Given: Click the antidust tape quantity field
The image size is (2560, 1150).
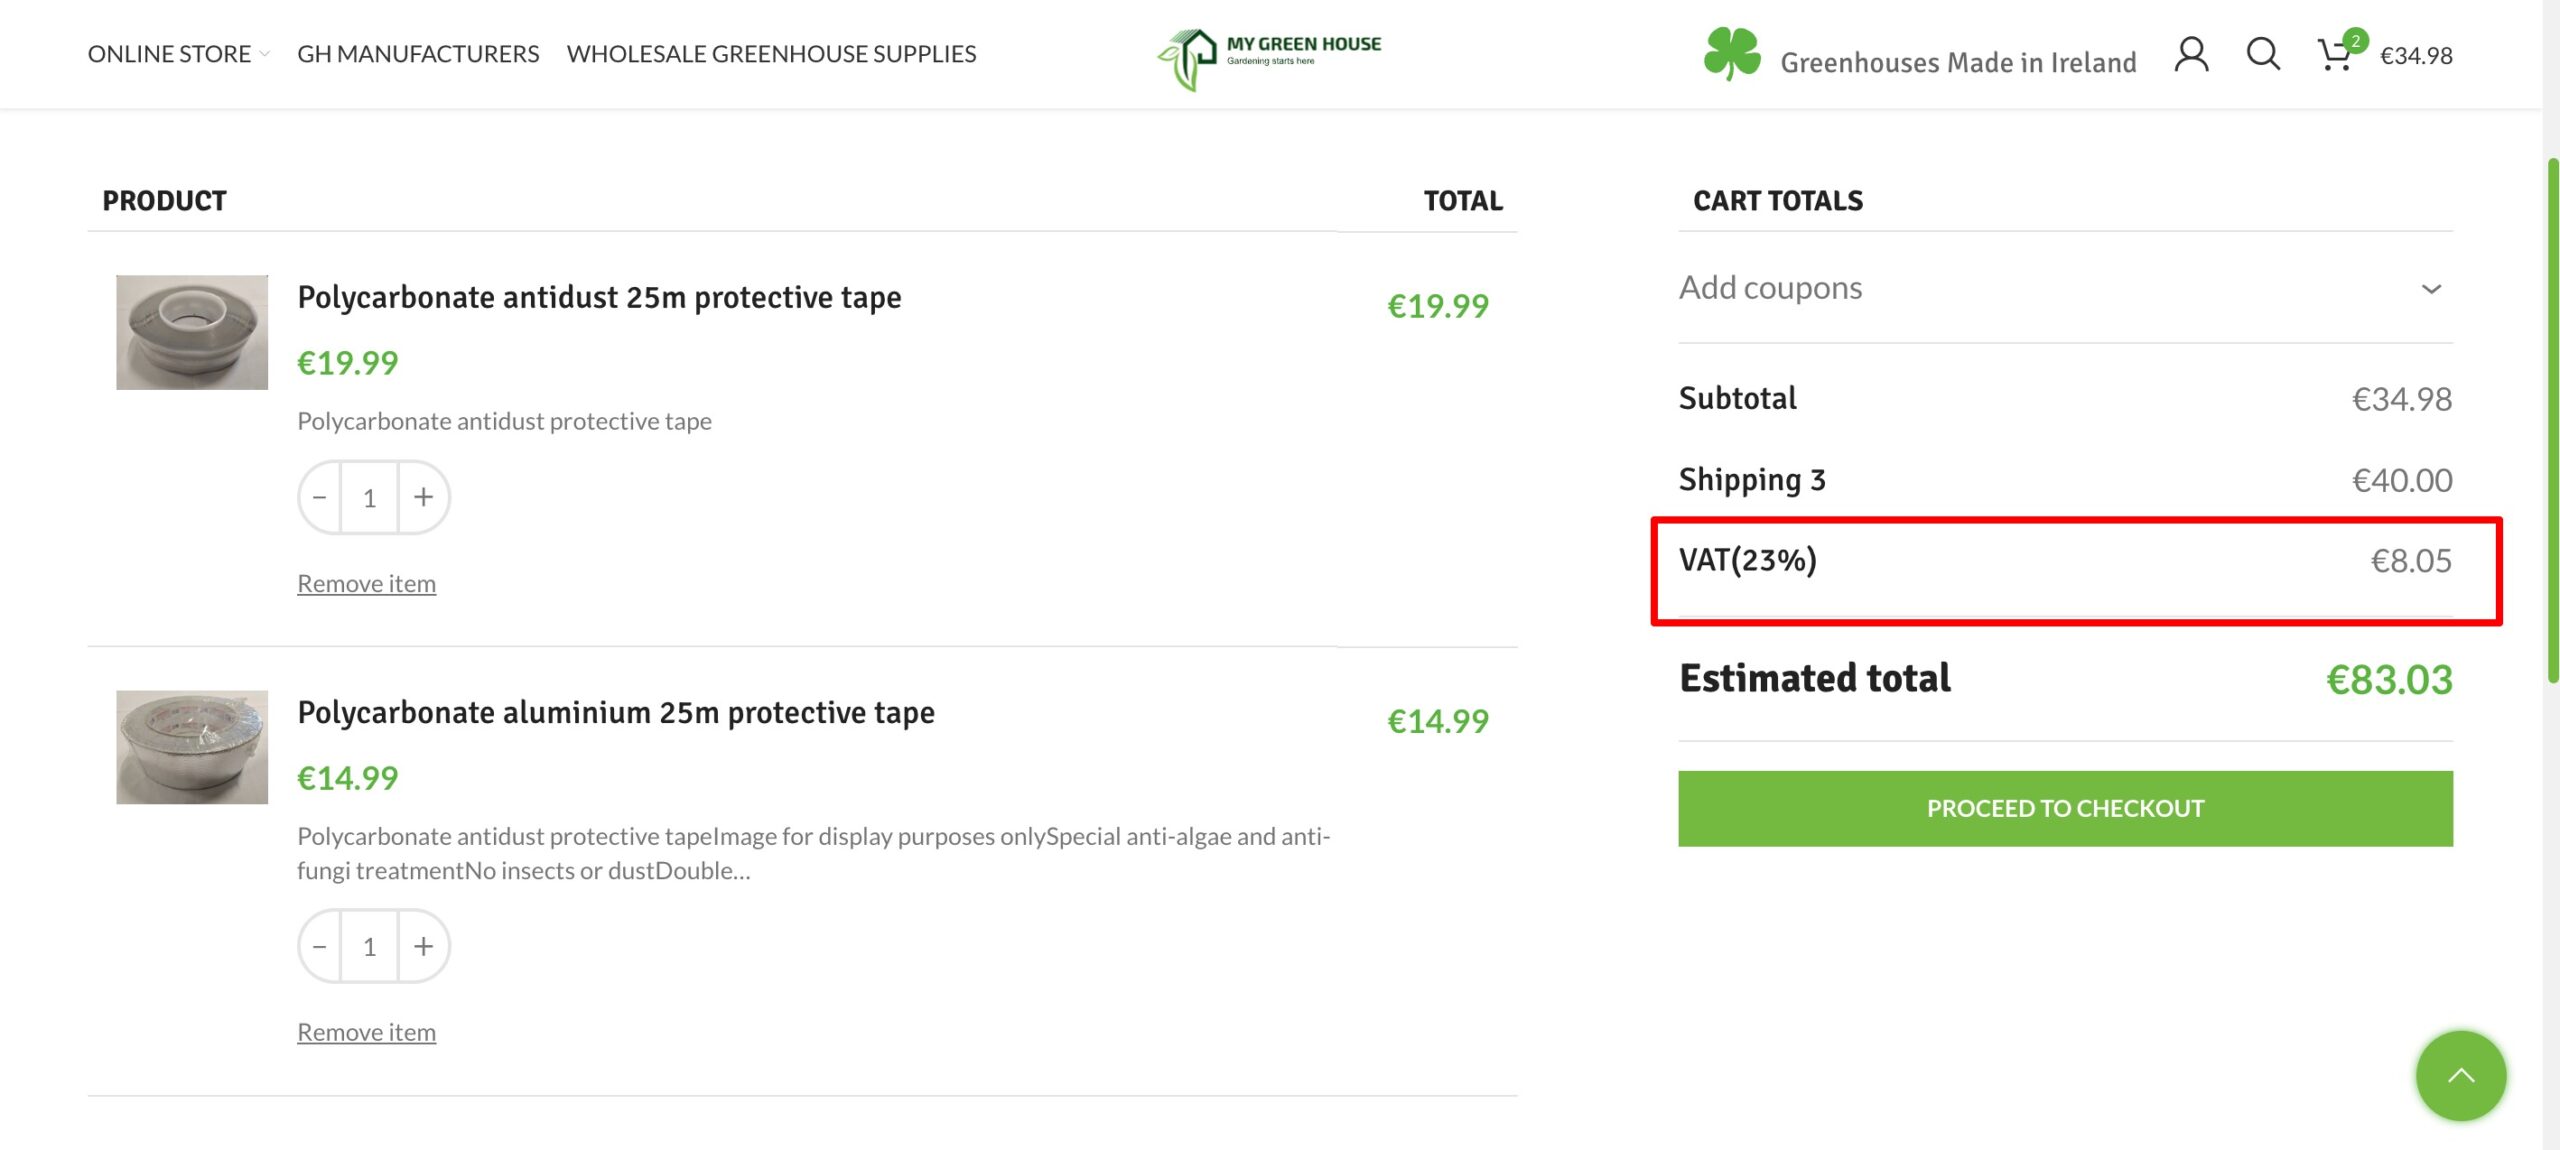Looking at the screenshot, I should [x=370, y=497].
